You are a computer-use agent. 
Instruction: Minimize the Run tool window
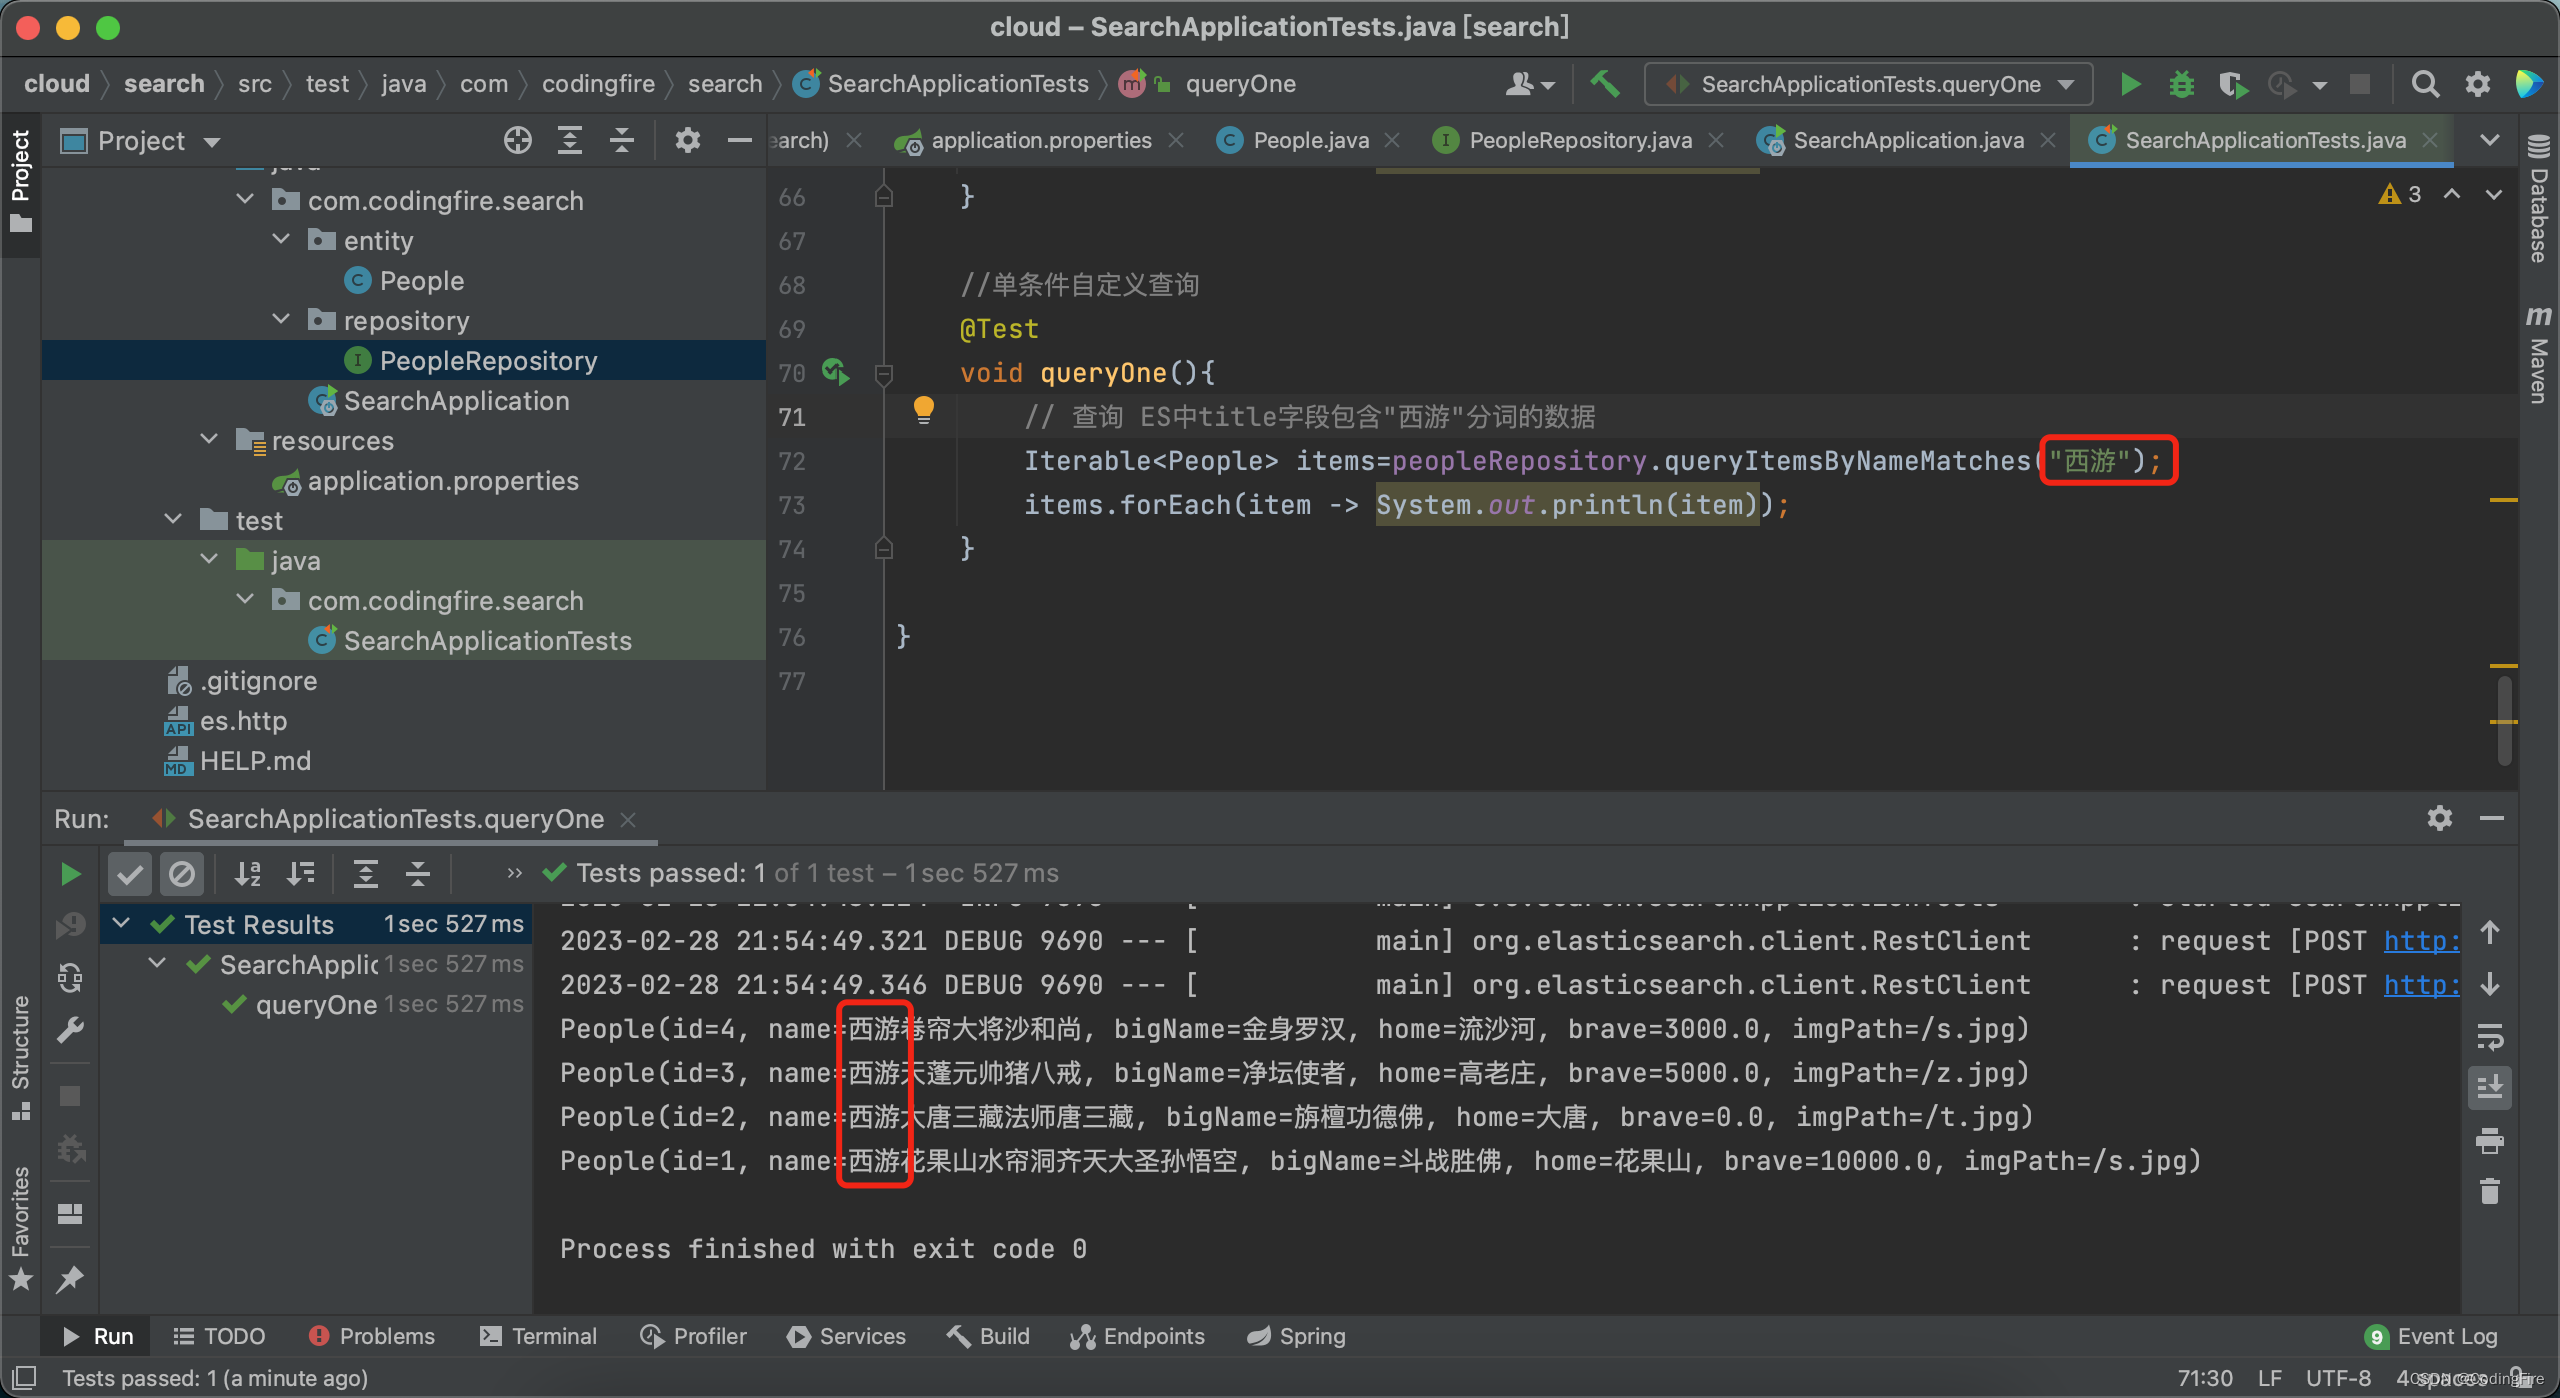click(2492, 818)
